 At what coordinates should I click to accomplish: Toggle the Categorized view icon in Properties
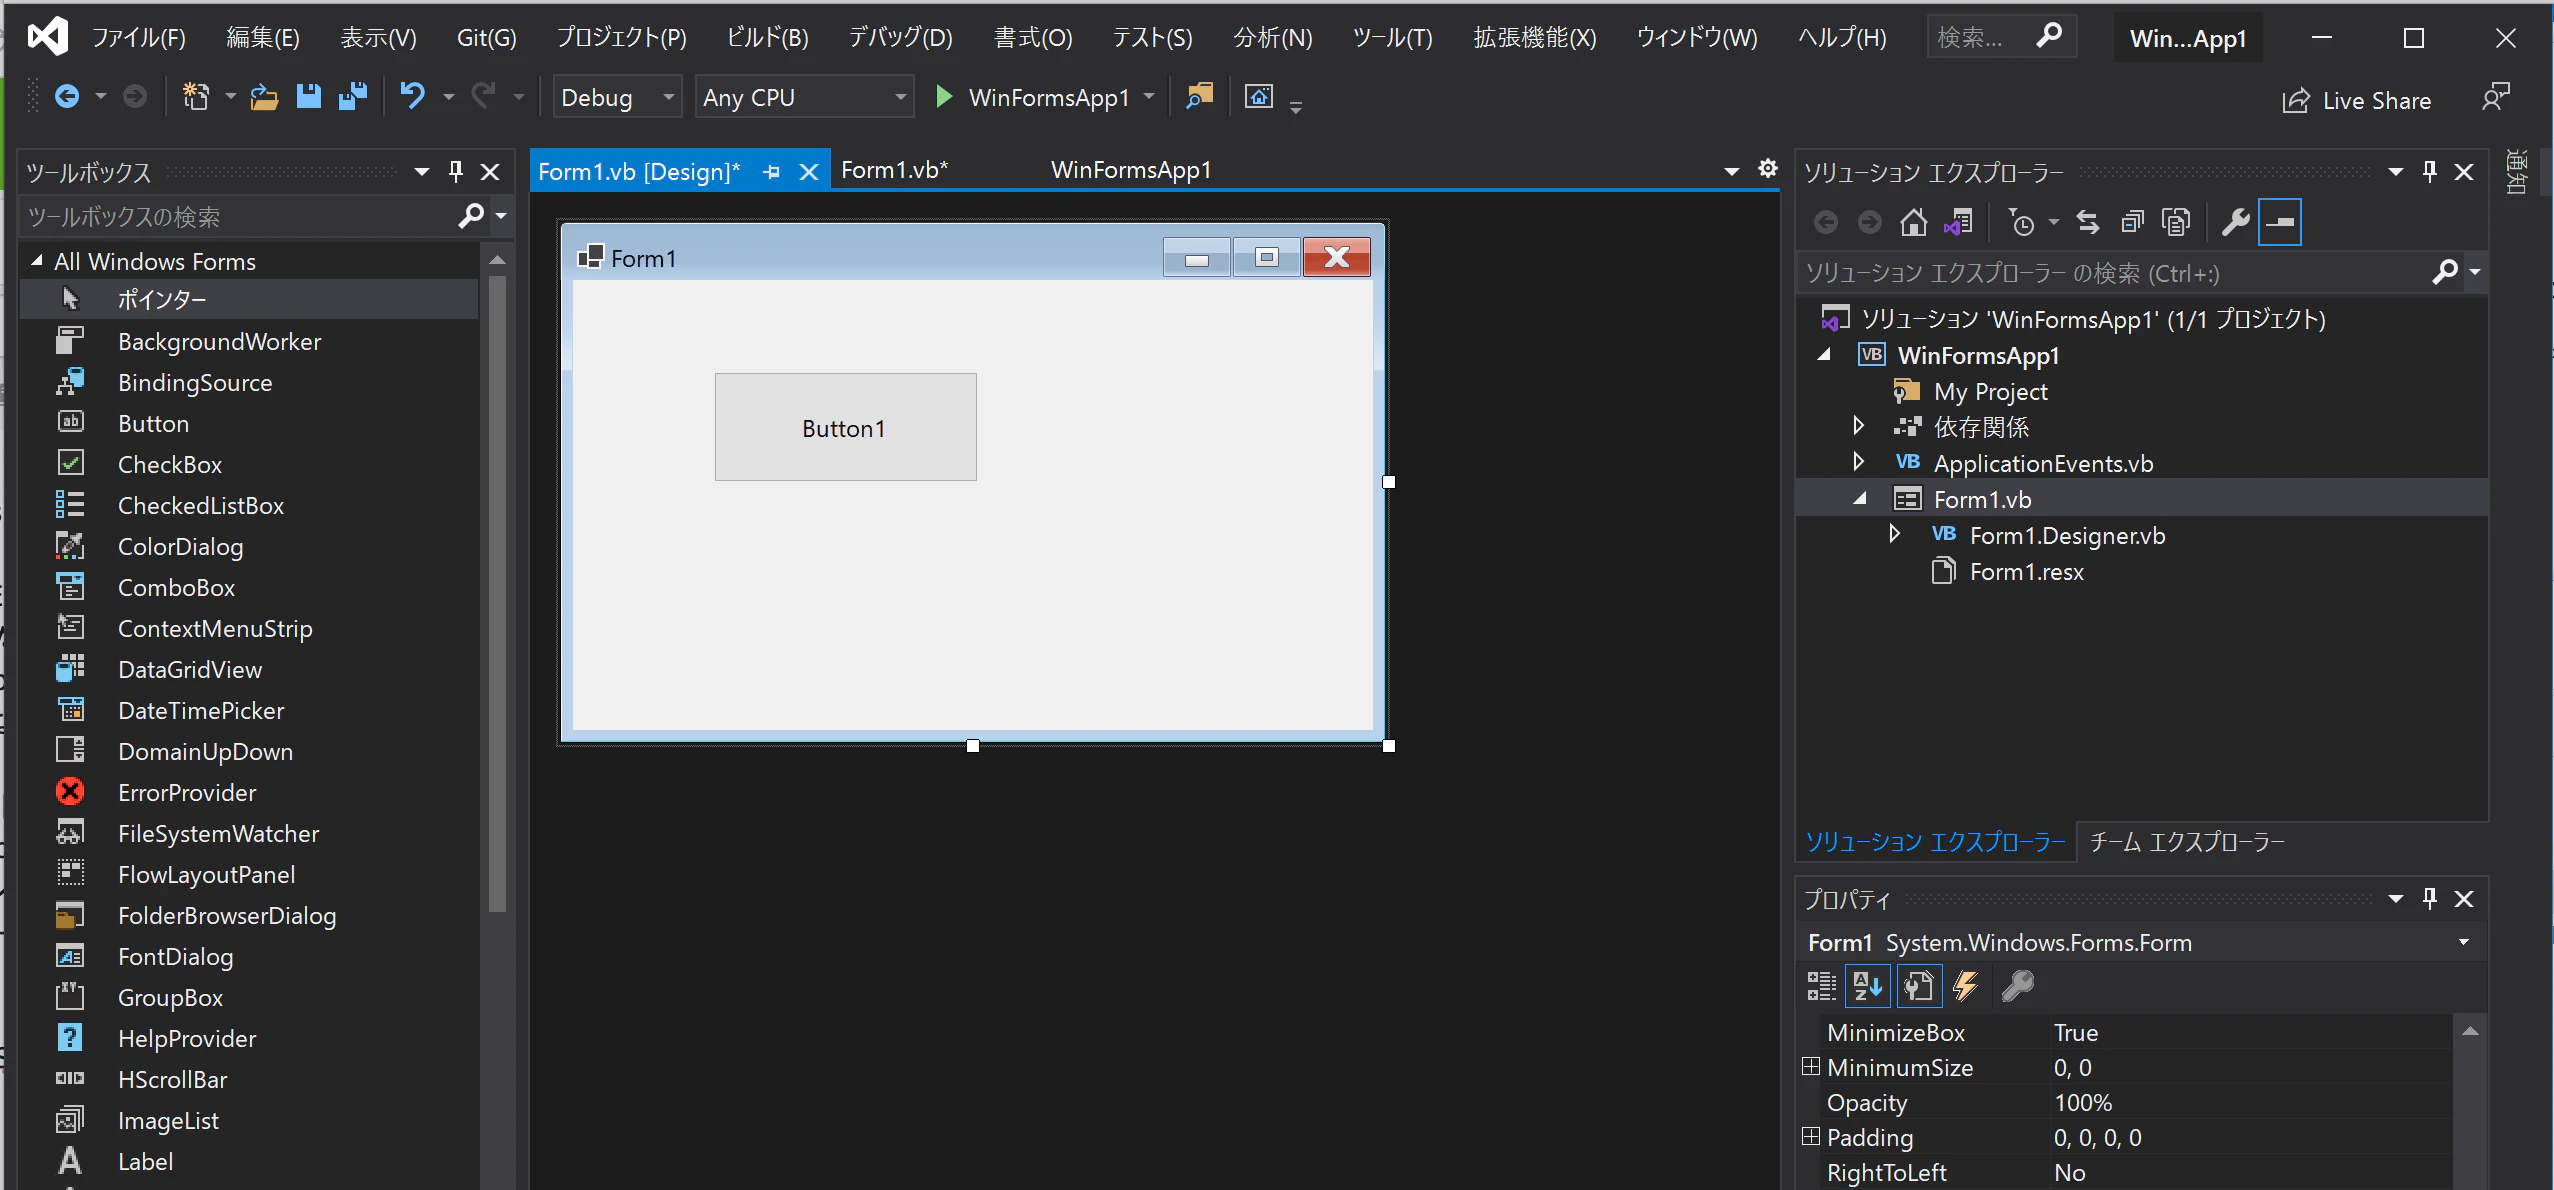pos(1821,987)
